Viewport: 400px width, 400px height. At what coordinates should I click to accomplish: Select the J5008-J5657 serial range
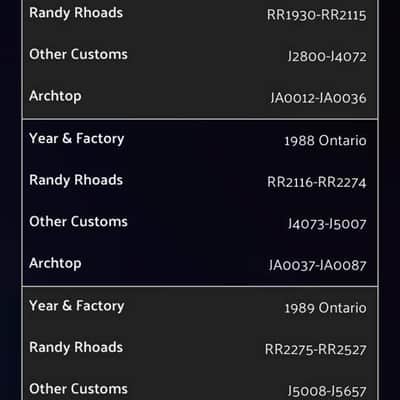327,391
